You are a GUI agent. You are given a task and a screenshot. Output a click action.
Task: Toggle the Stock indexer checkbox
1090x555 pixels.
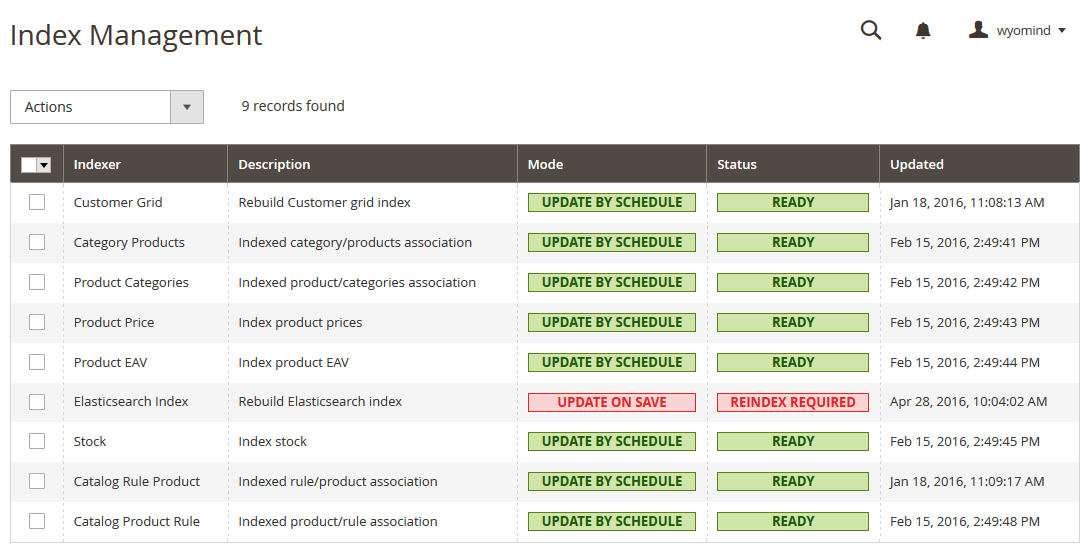pos(37,441)
